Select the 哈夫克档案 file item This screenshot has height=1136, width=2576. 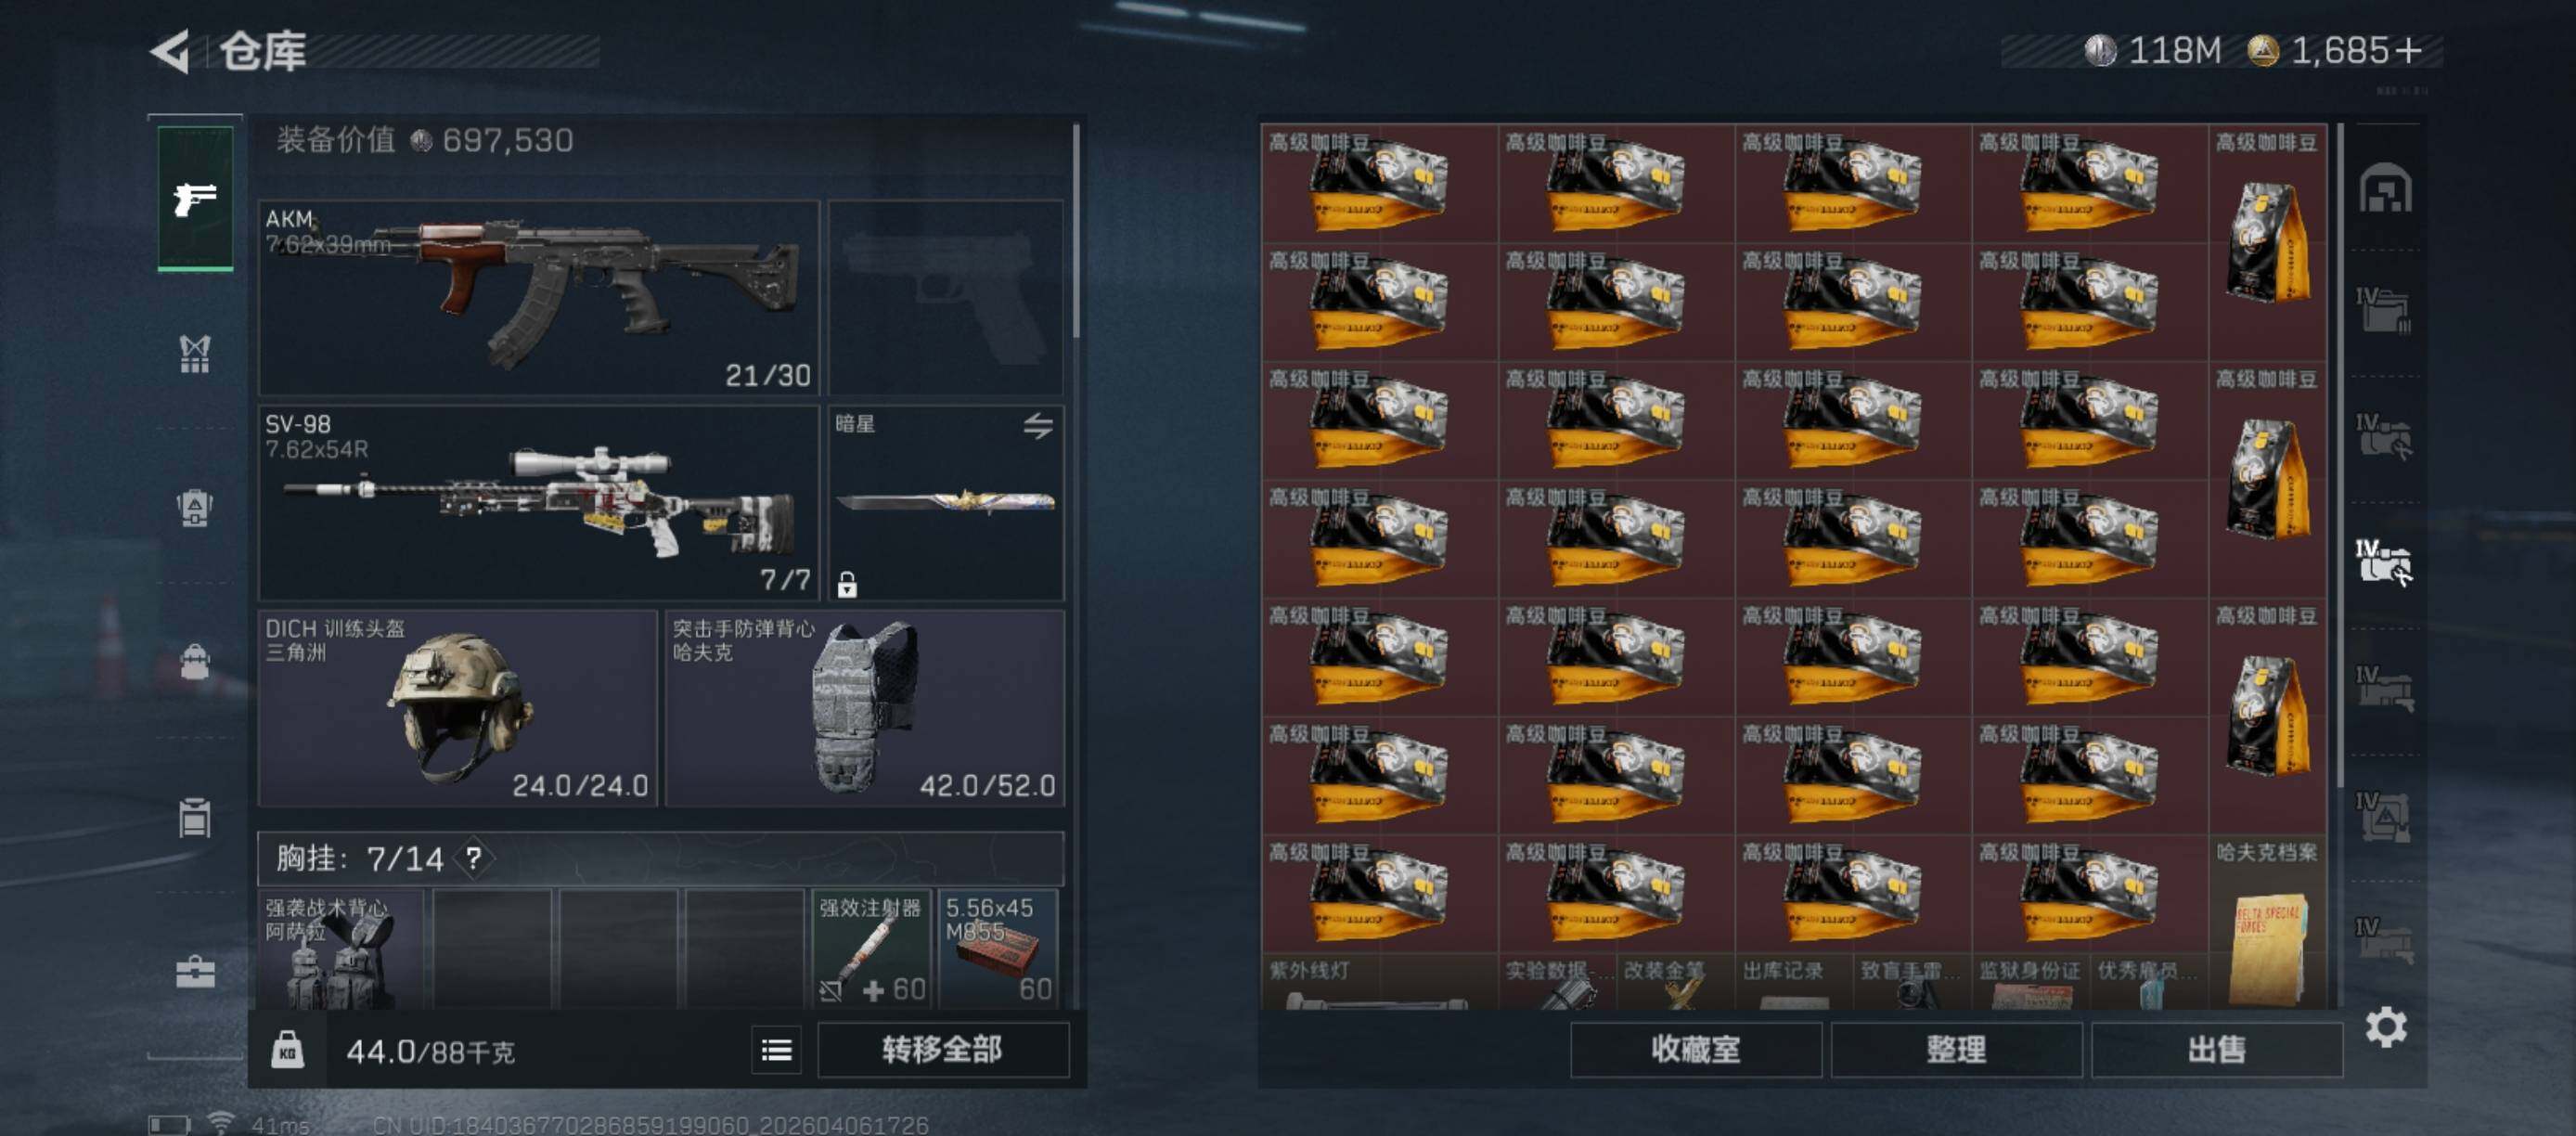coord(2266,921)
